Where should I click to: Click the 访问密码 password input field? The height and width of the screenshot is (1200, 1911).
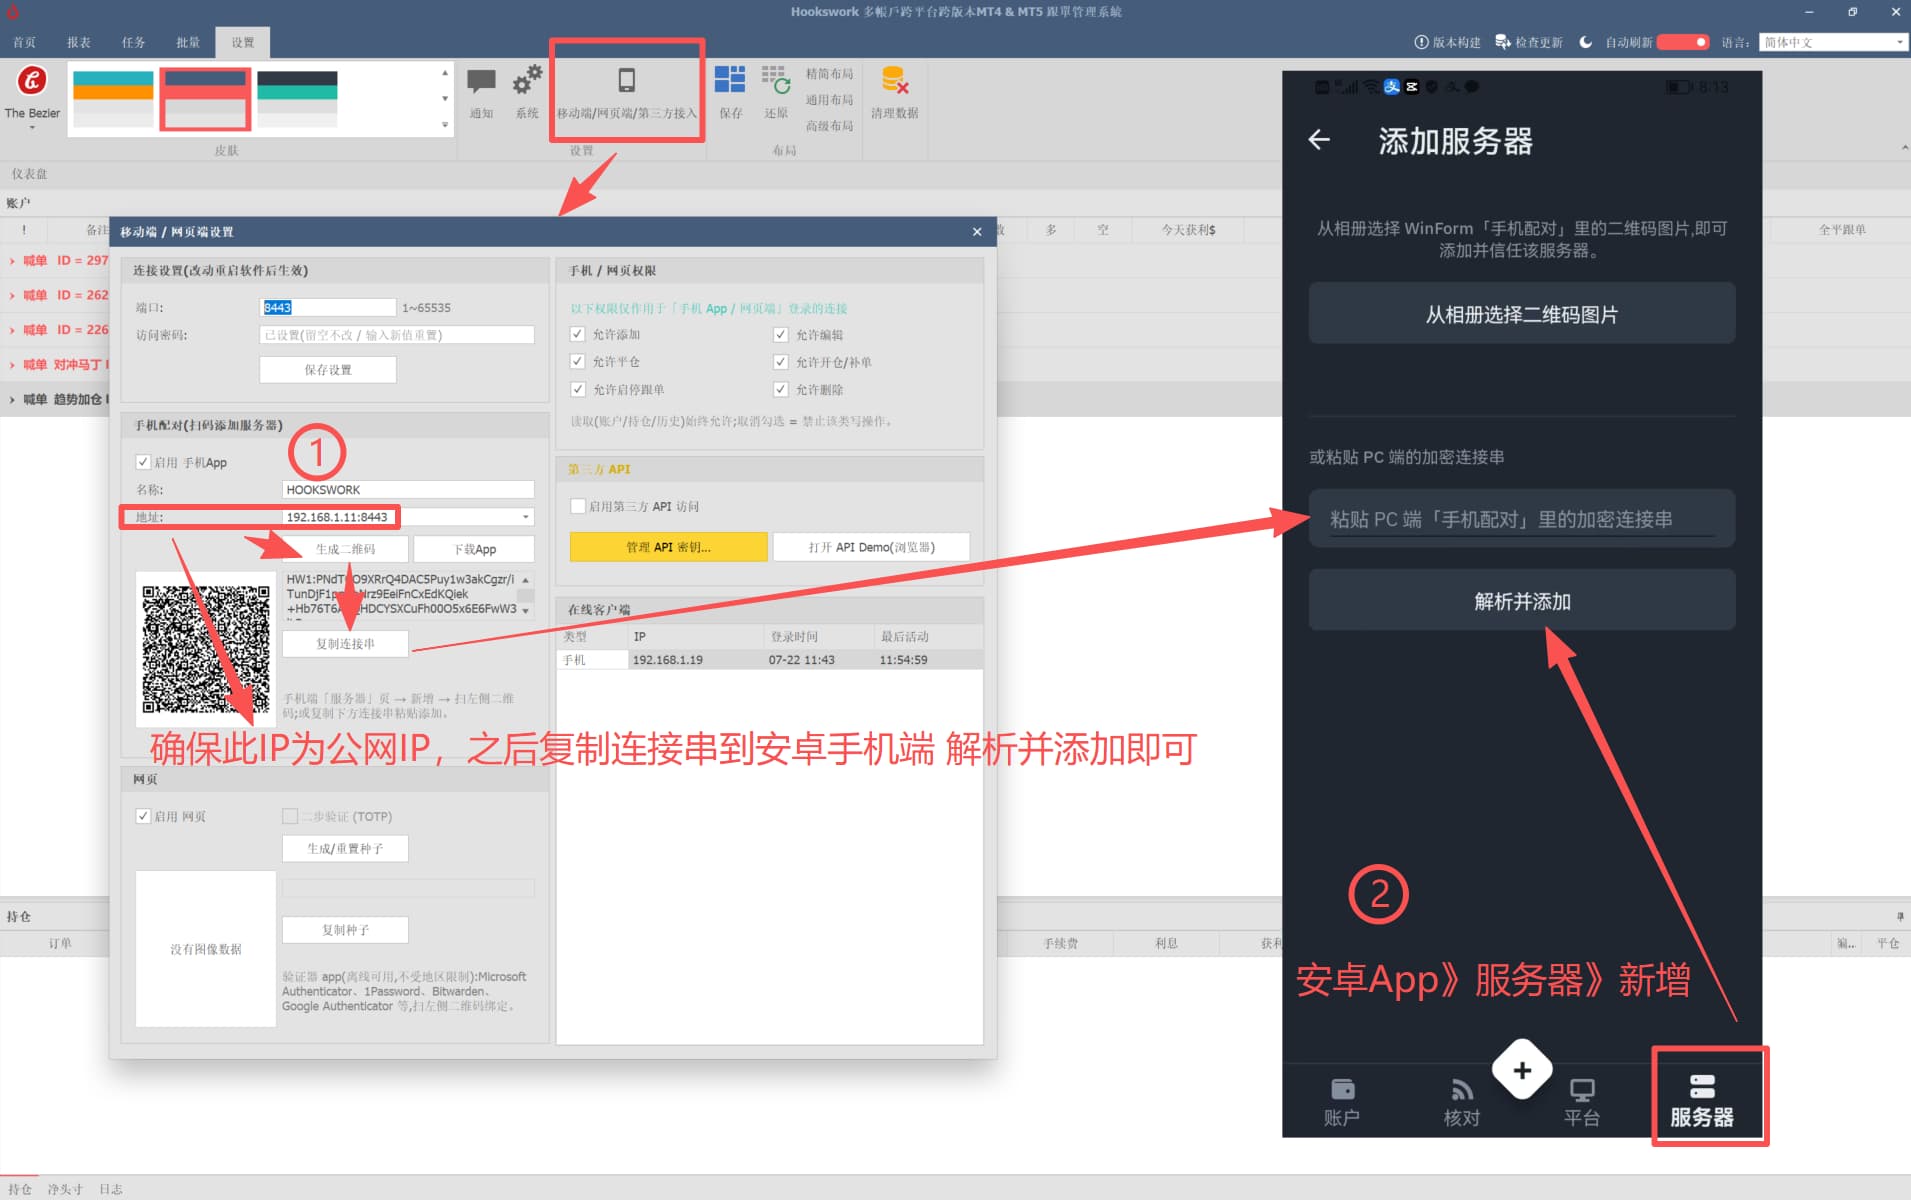[x=397, y=335]
